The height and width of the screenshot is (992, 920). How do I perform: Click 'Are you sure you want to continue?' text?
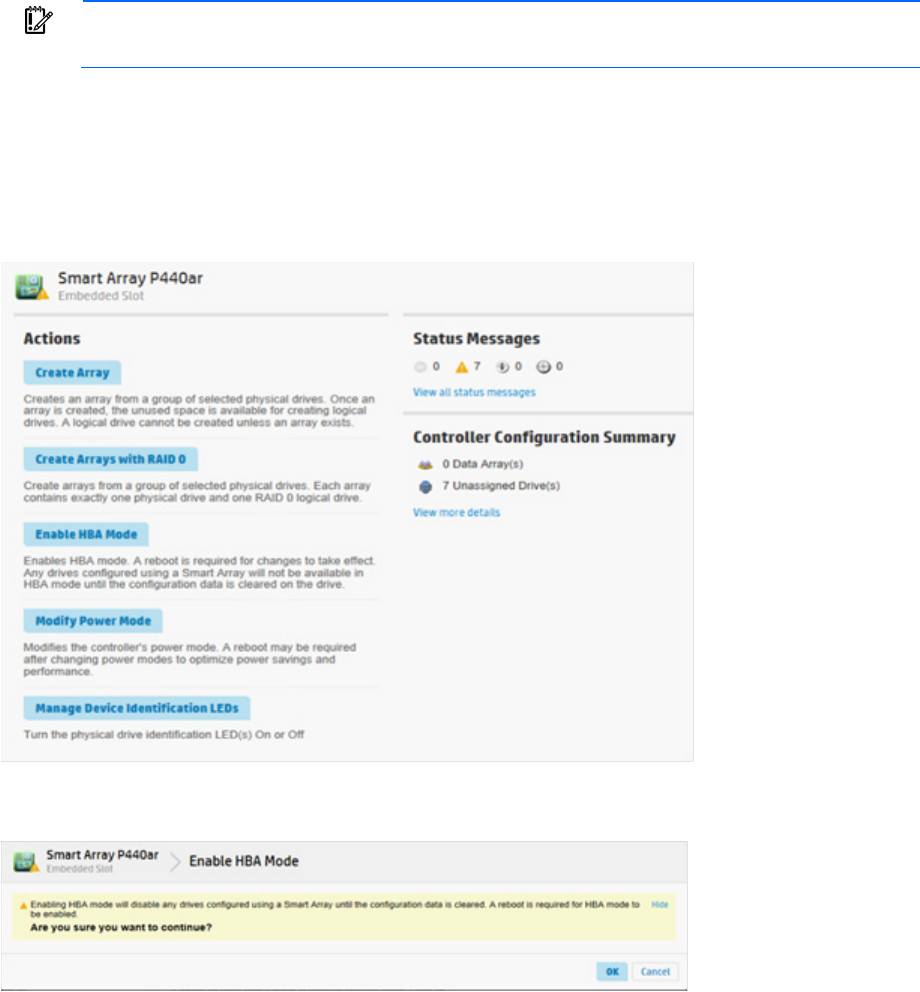coord(121,927)
